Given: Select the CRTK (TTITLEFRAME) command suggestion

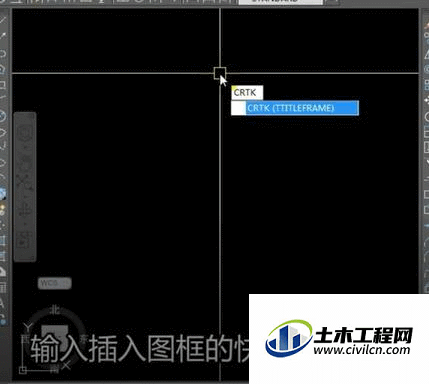Looking at the screenshot, I should 295,108.
